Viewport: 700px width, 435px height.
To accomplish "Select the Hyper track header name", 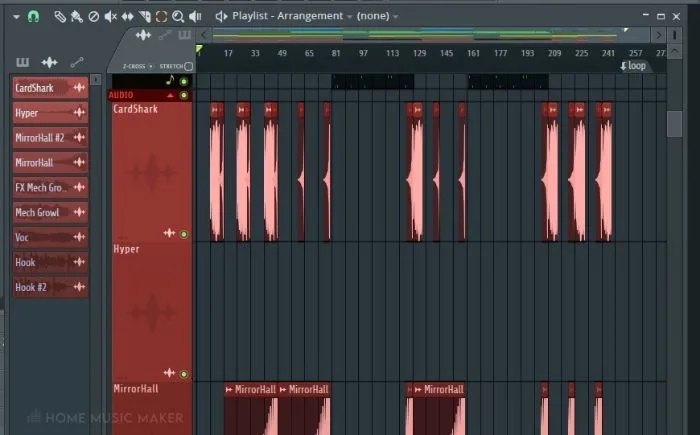I will (126, 249).
